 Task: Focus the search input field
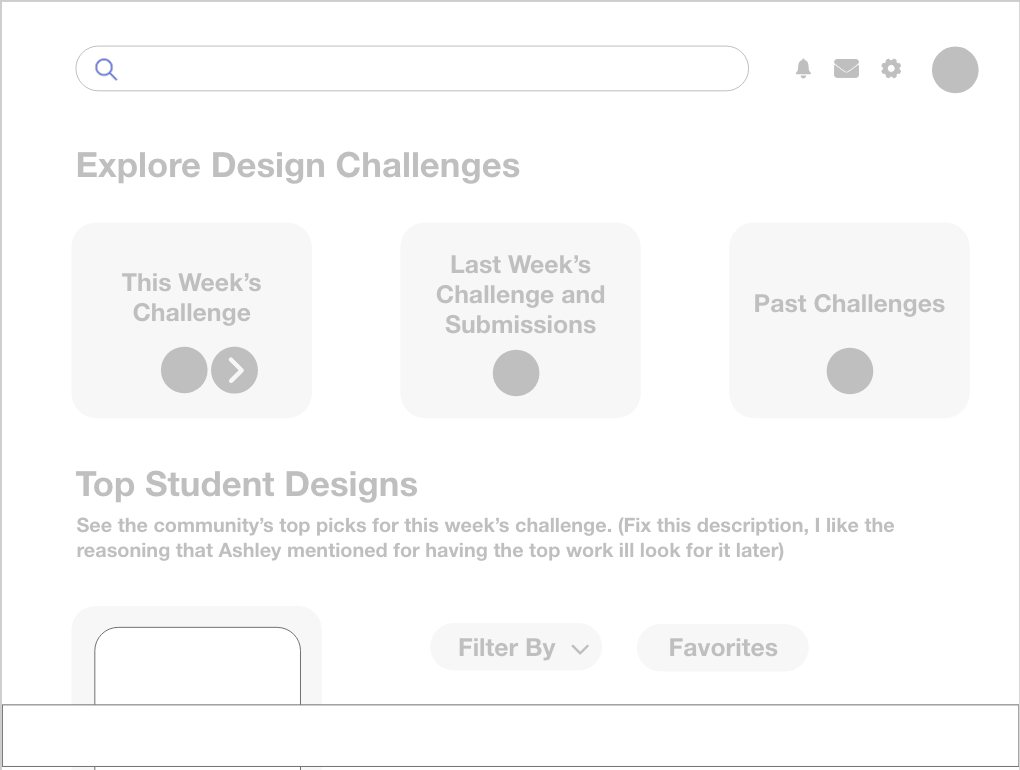click(x=412, y=68)
